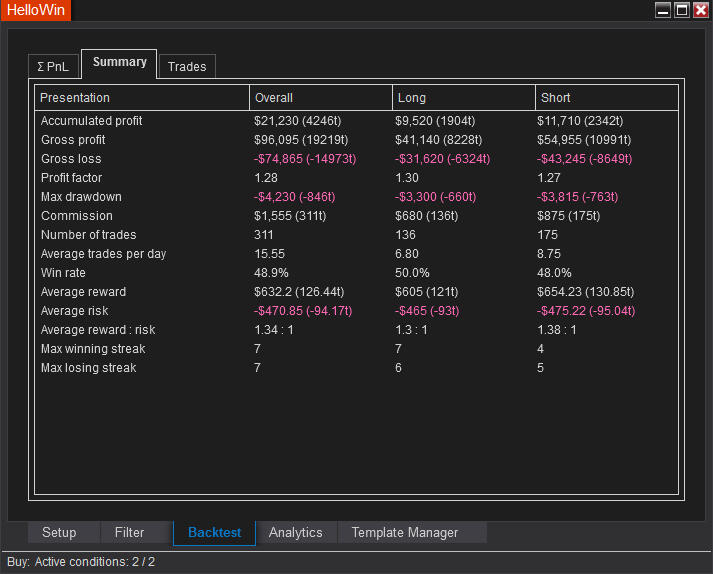Select the Backtest bottom tab
This screenshot has width=713, height=574.
(x=215, y=533)
